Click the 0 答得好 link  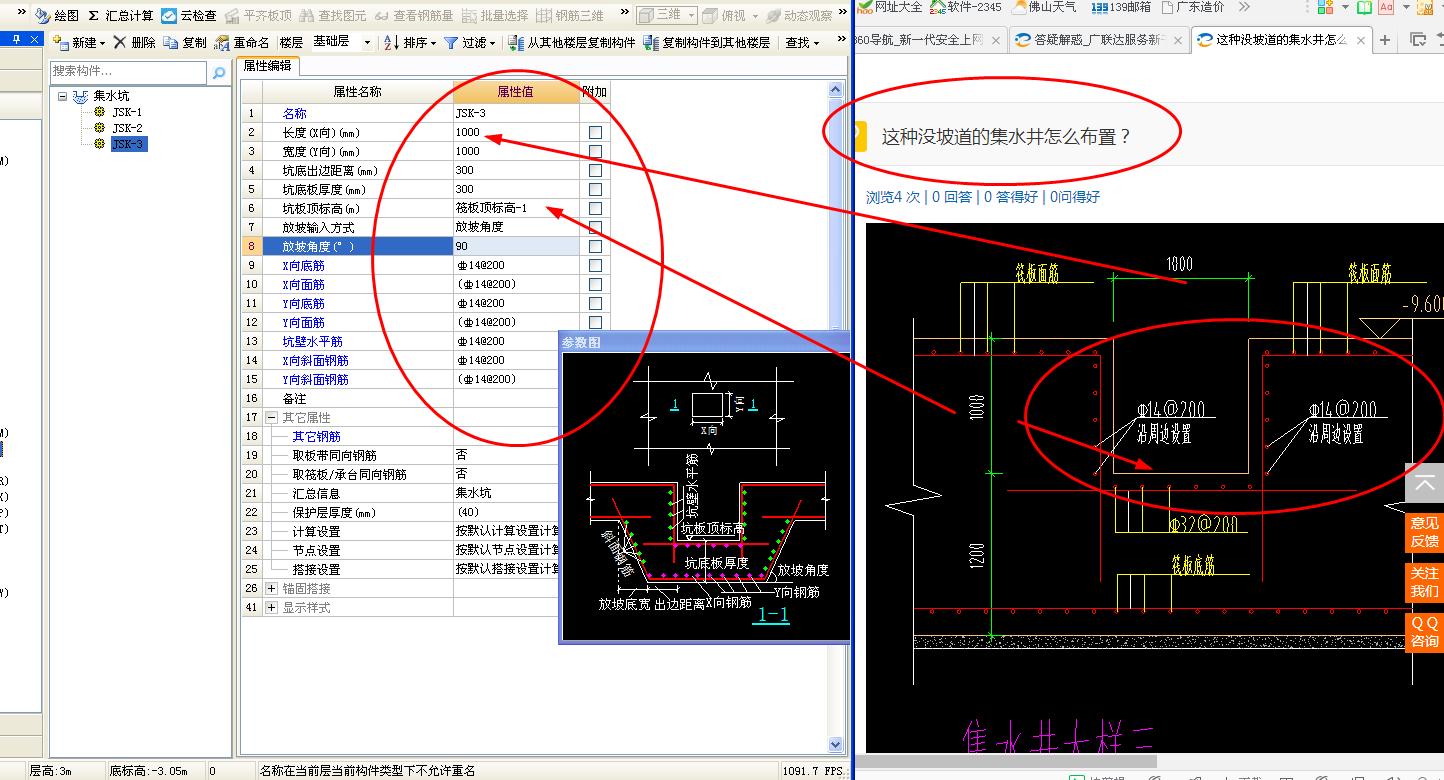click(1011, 197)
